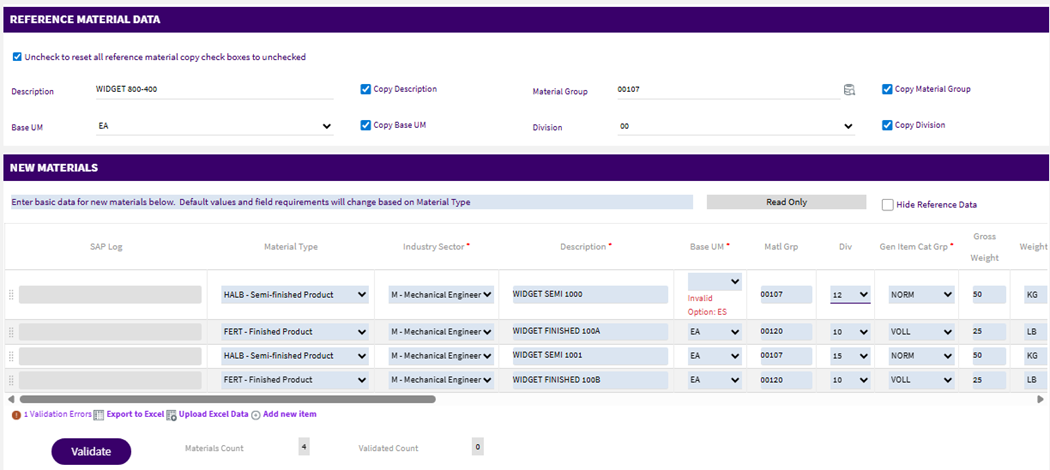This screenshot has width=1050, height=470.
Task: Click the reference Material Group field 00107
Action: [x=729, y=90]
